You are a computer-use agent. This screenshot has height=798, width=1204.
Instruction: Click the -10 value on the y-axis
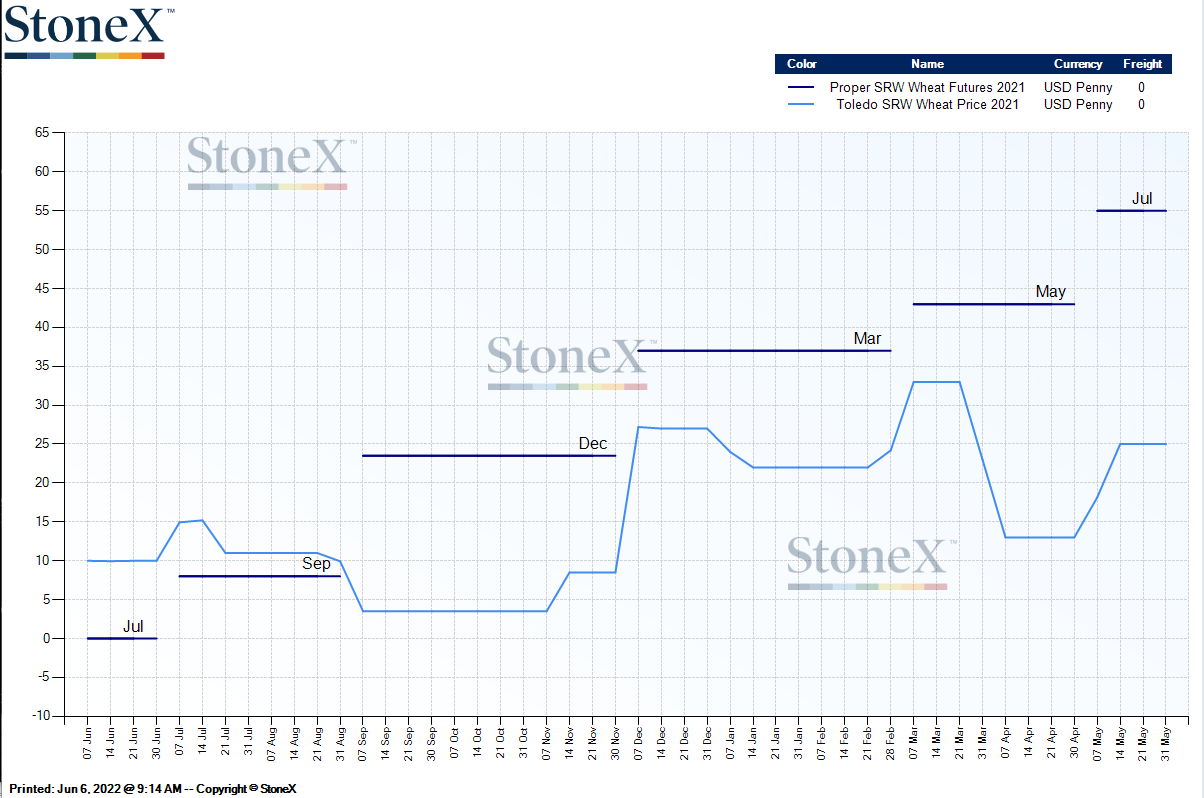(x=40, y=716)
